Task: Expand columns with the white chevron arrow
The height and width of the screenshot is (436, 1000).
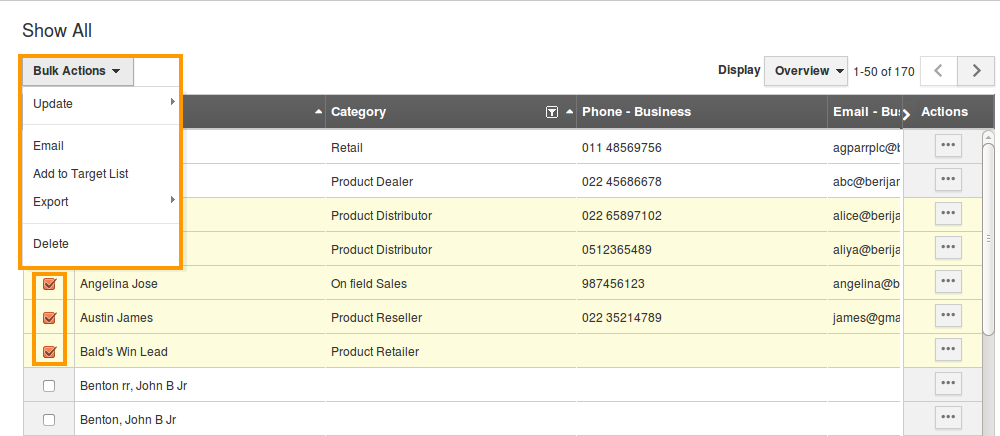Action: click(x=907, y=113)
